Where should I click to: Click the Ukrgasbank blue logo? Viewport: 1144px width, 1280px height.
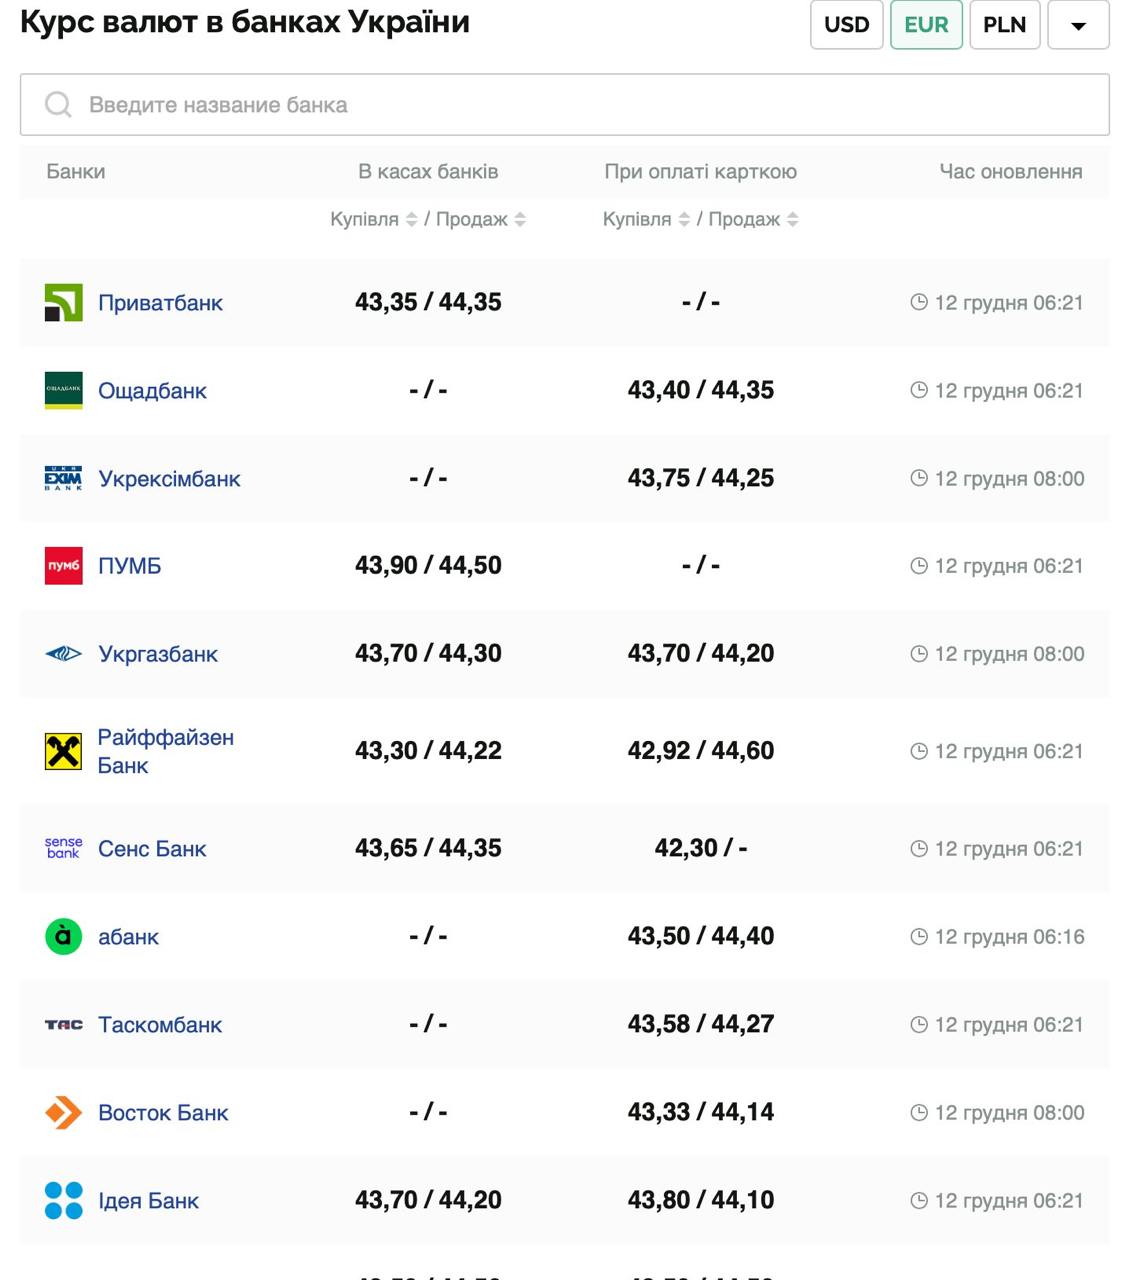[63, 654]
